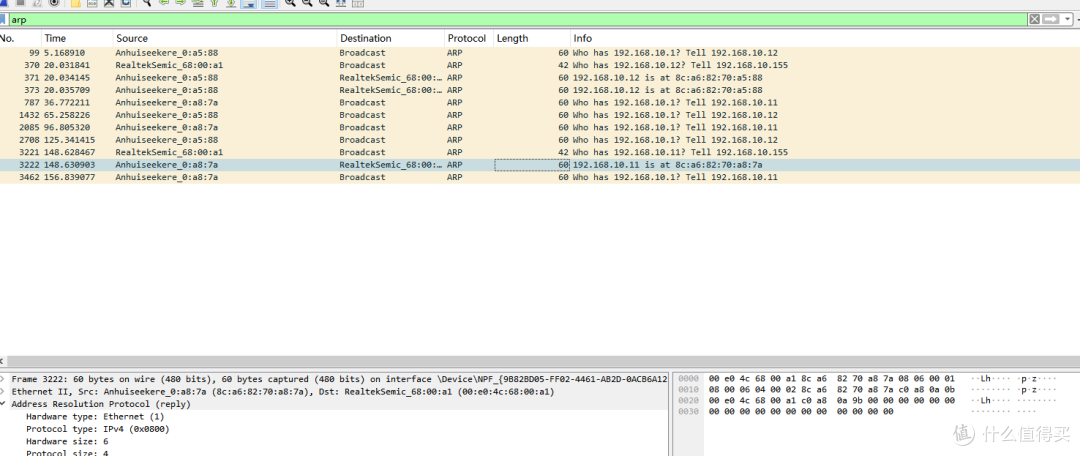Click the Info column header

tap(825, 39)
